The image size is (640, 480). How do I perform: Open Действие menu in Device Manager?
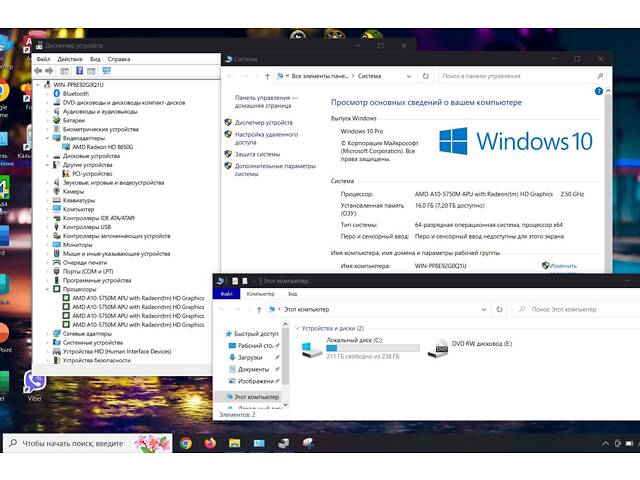click(70, 59)
